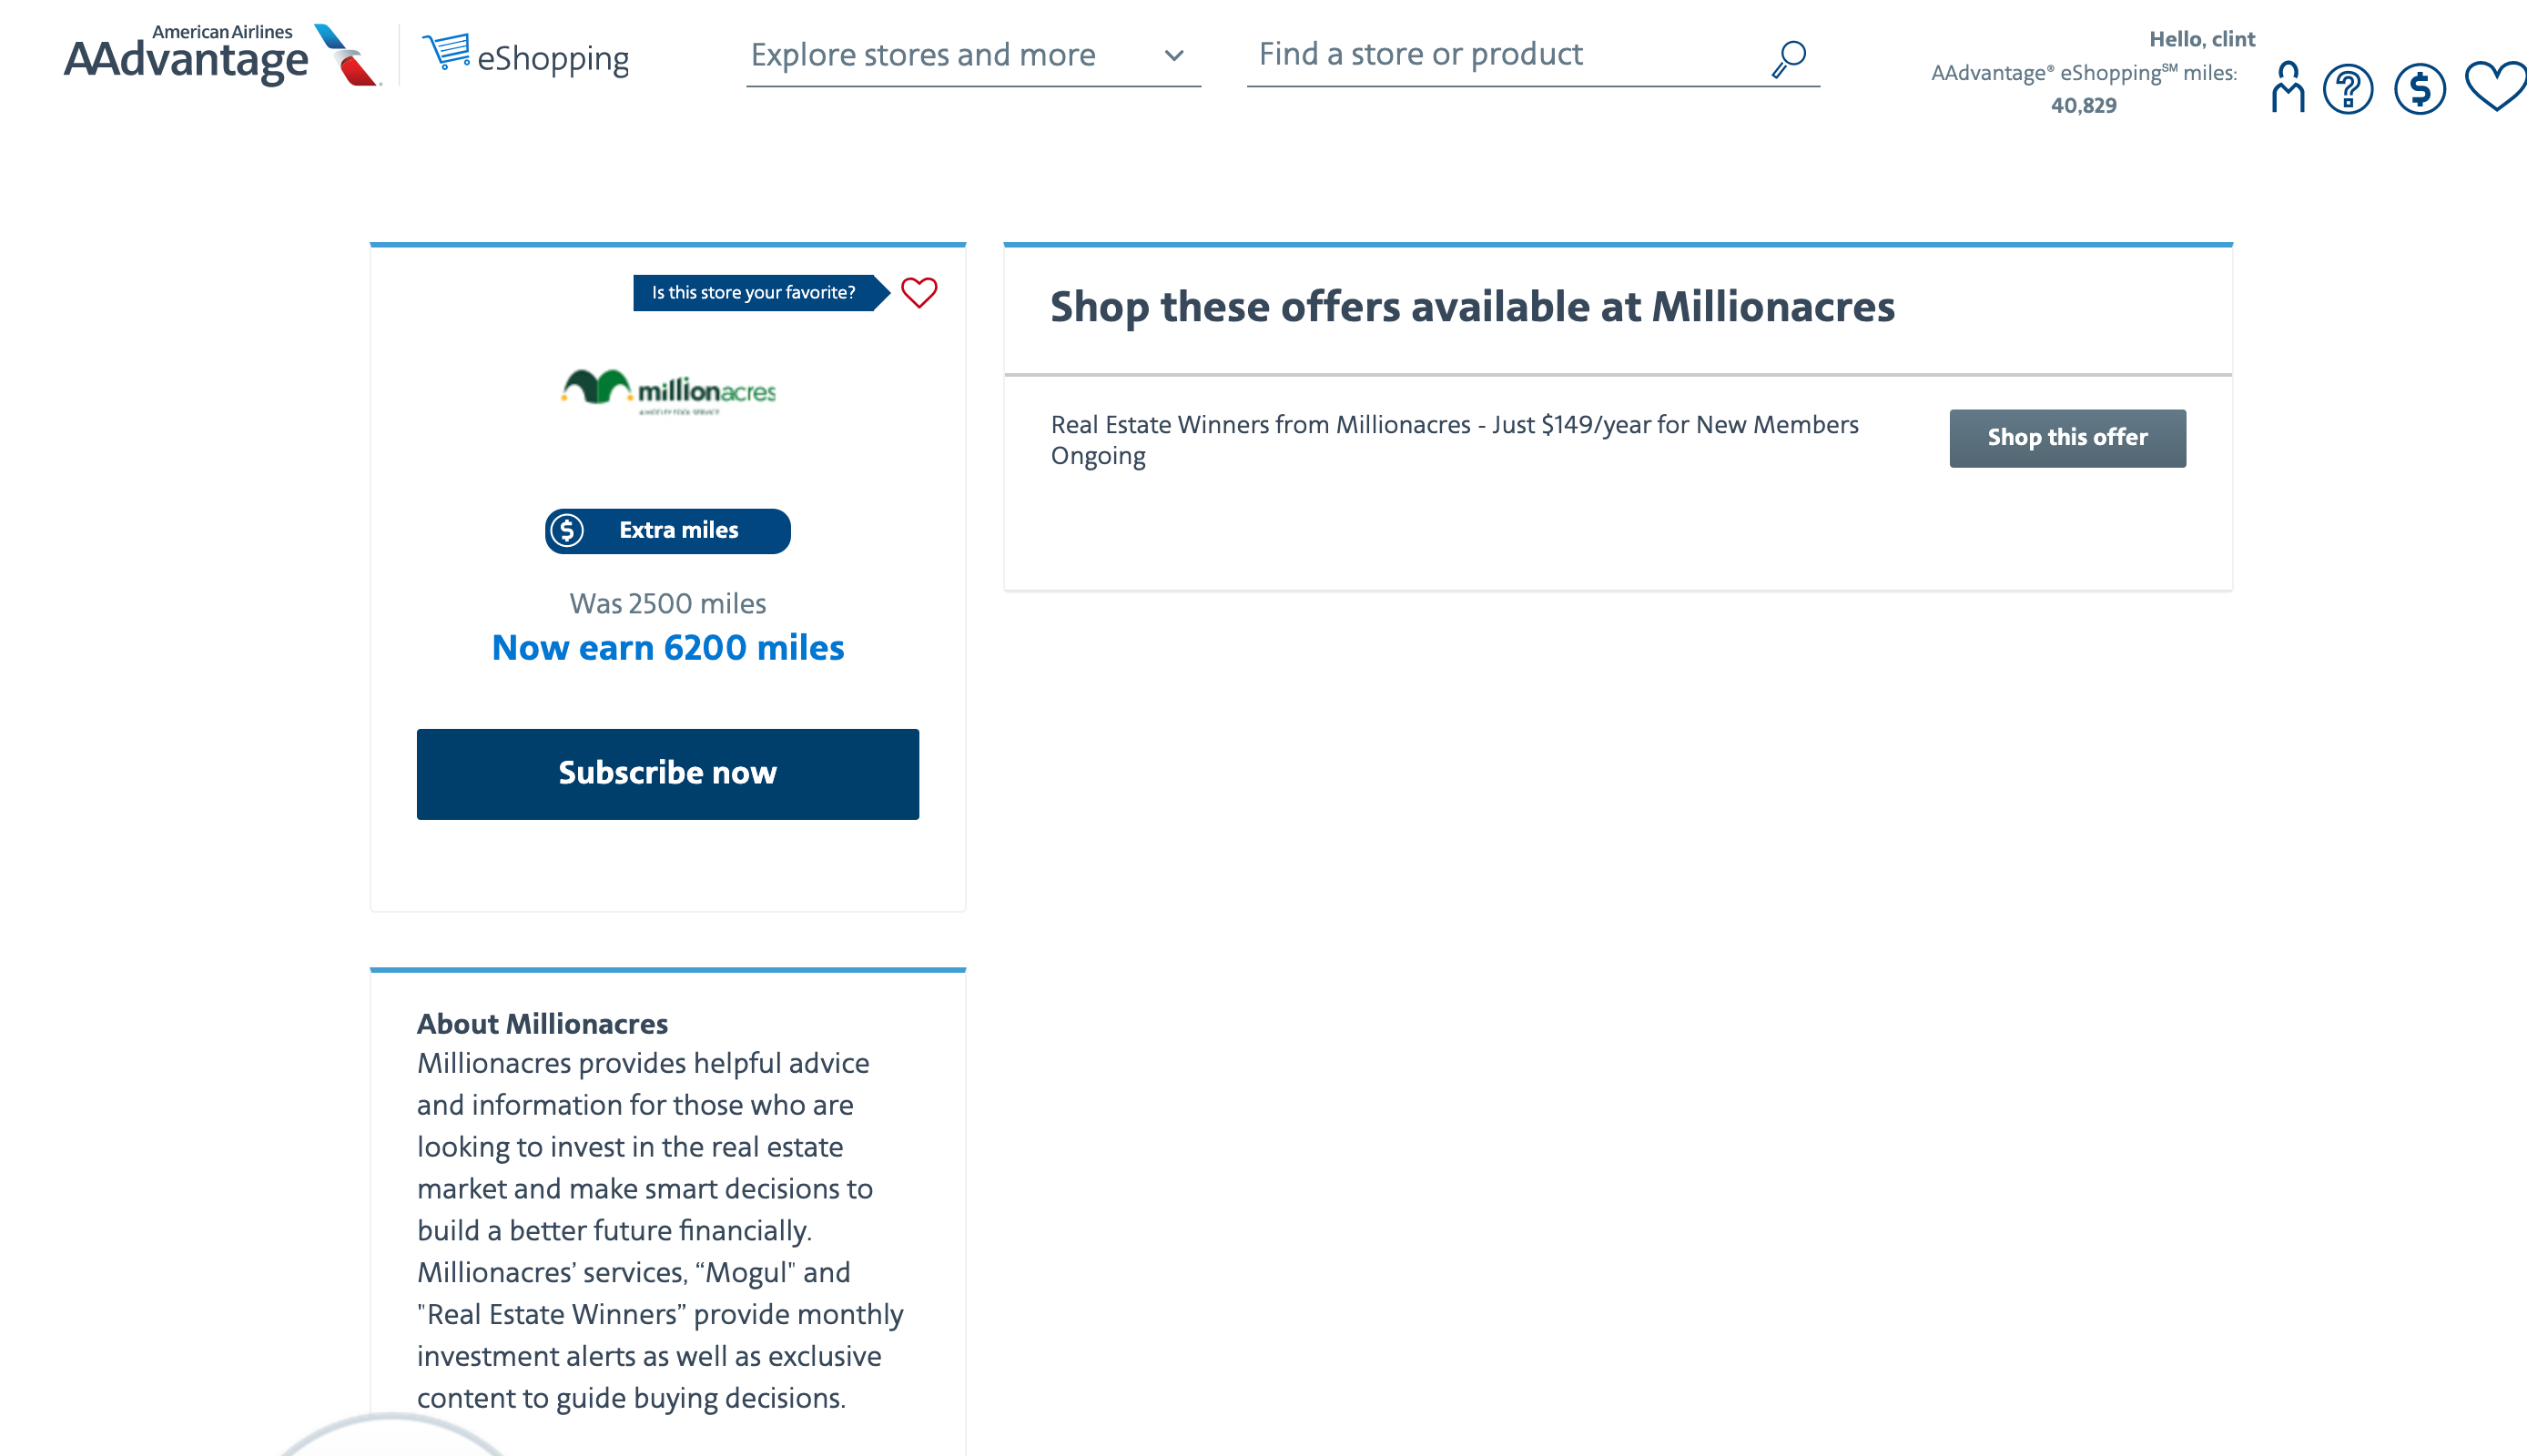Click the 'Is this store your favorite?' label

point(753,293)
